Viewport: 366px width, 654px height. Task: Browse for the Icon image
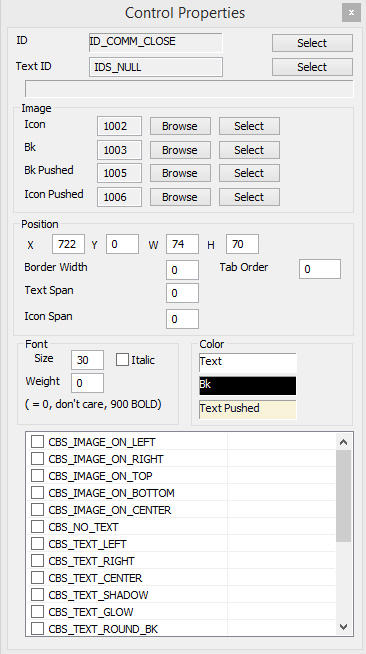tap(180, 126)
